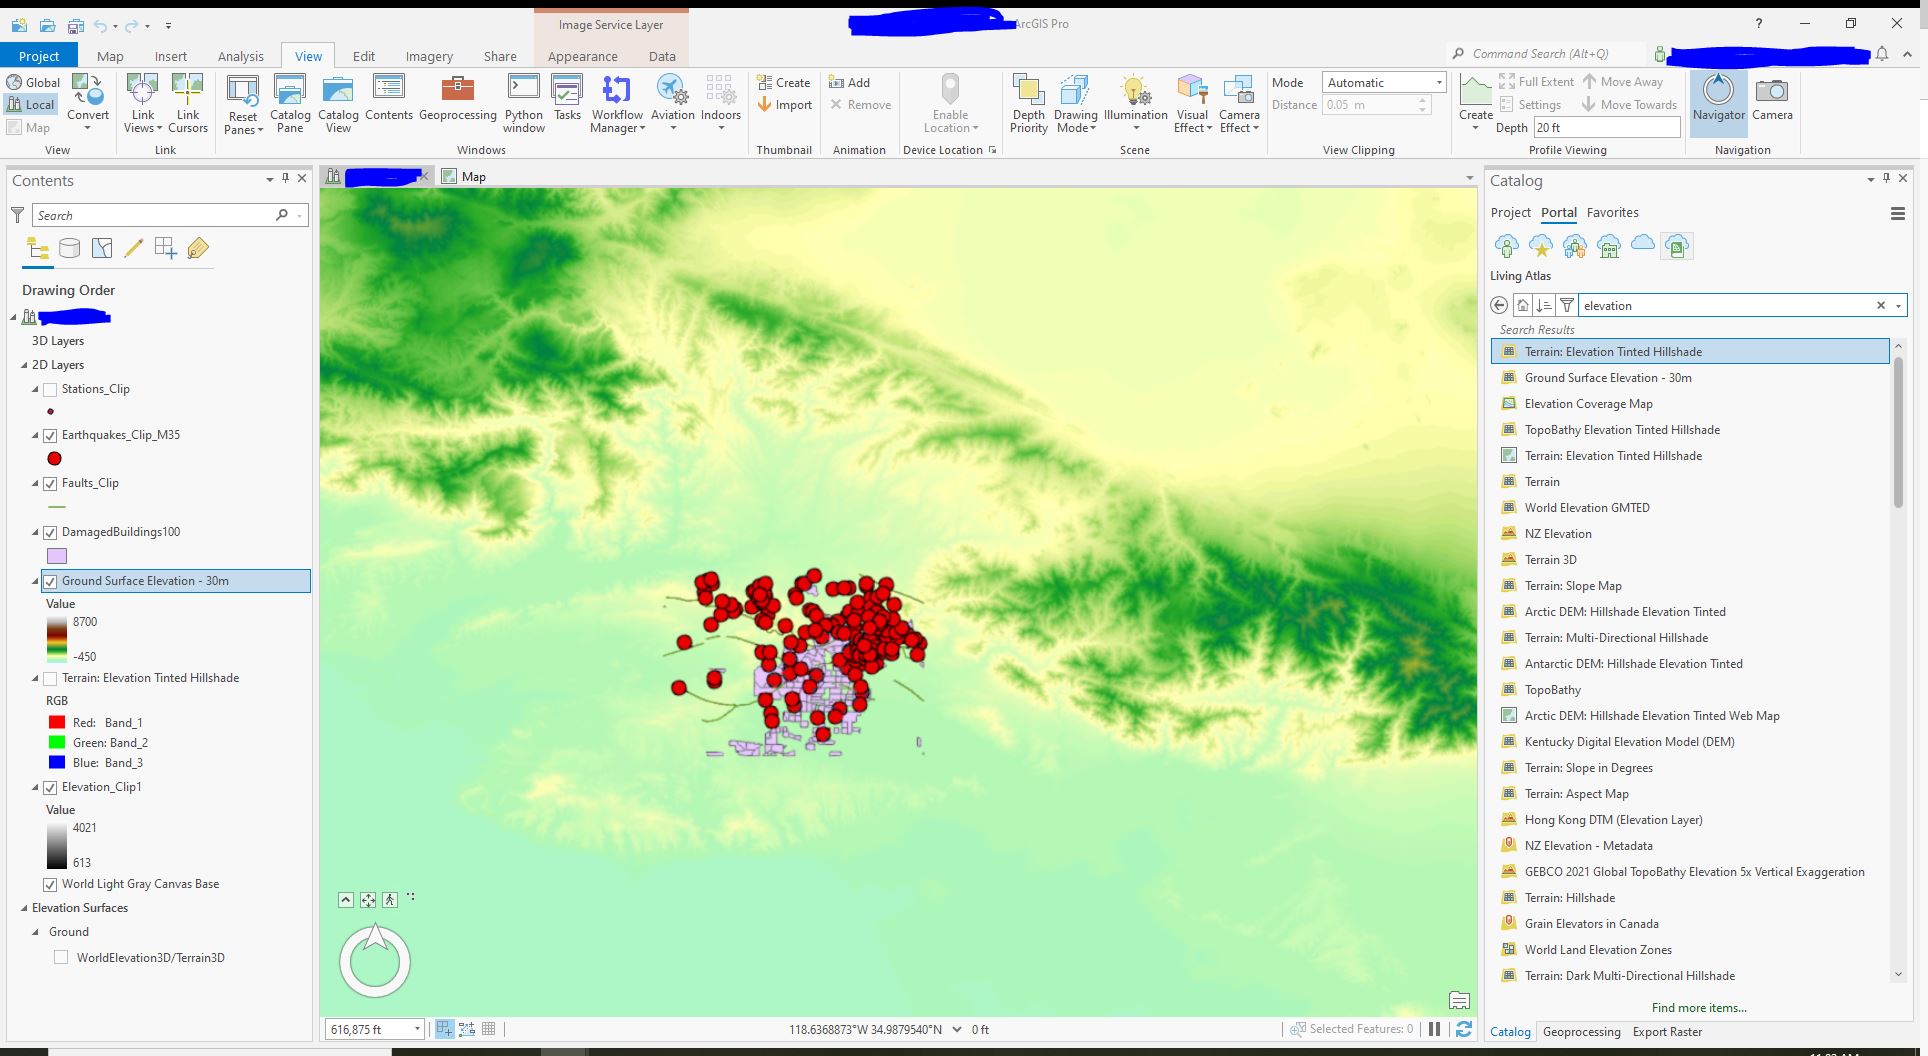This screenshot has height=1056, width=1928.
Task: Open the Project tab in the Catalog pane
Action: click(x=1510, y=212)
